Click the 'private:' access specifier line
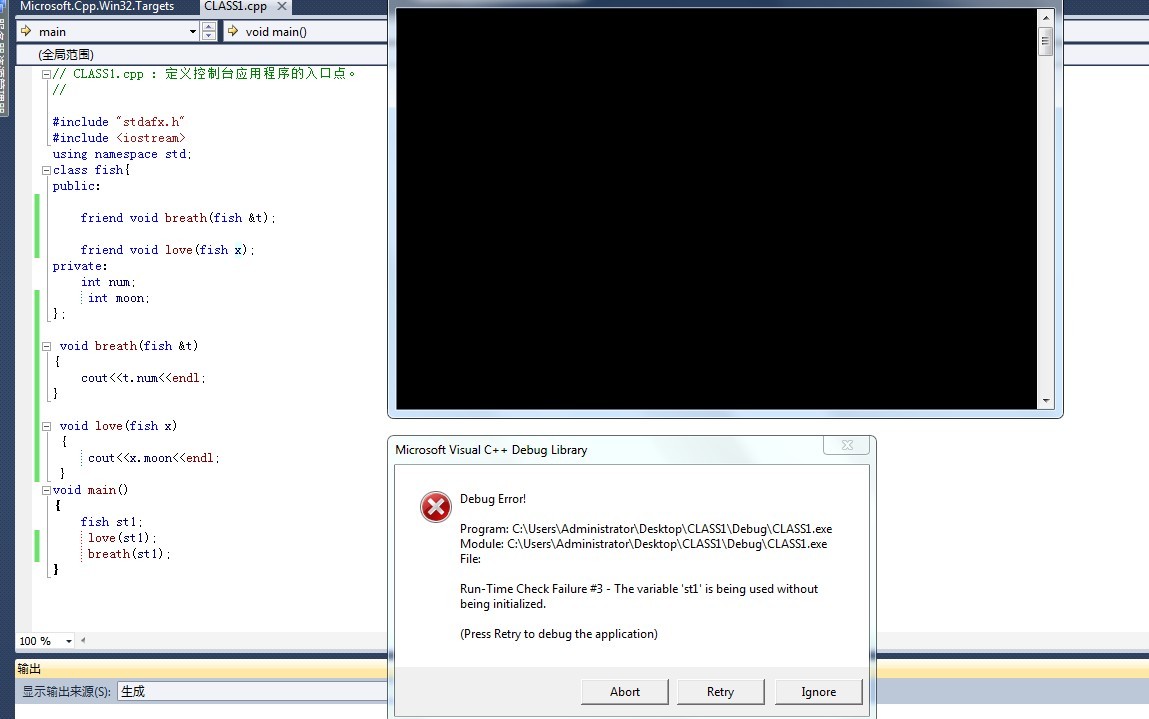The width and height of the screenshot is (1149, 719). tap(80, 266)
